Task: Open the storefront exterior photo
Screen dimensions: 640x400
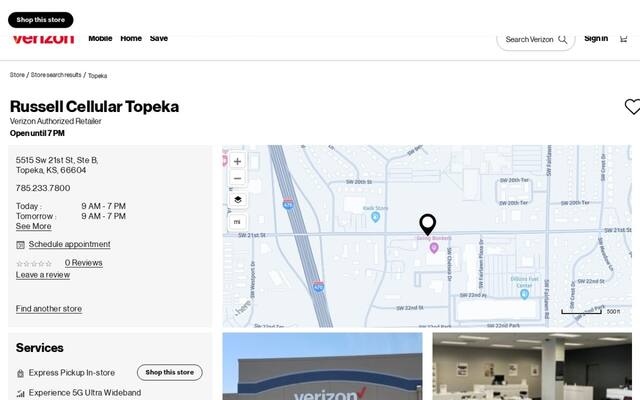Action: (x=322, y=366)
